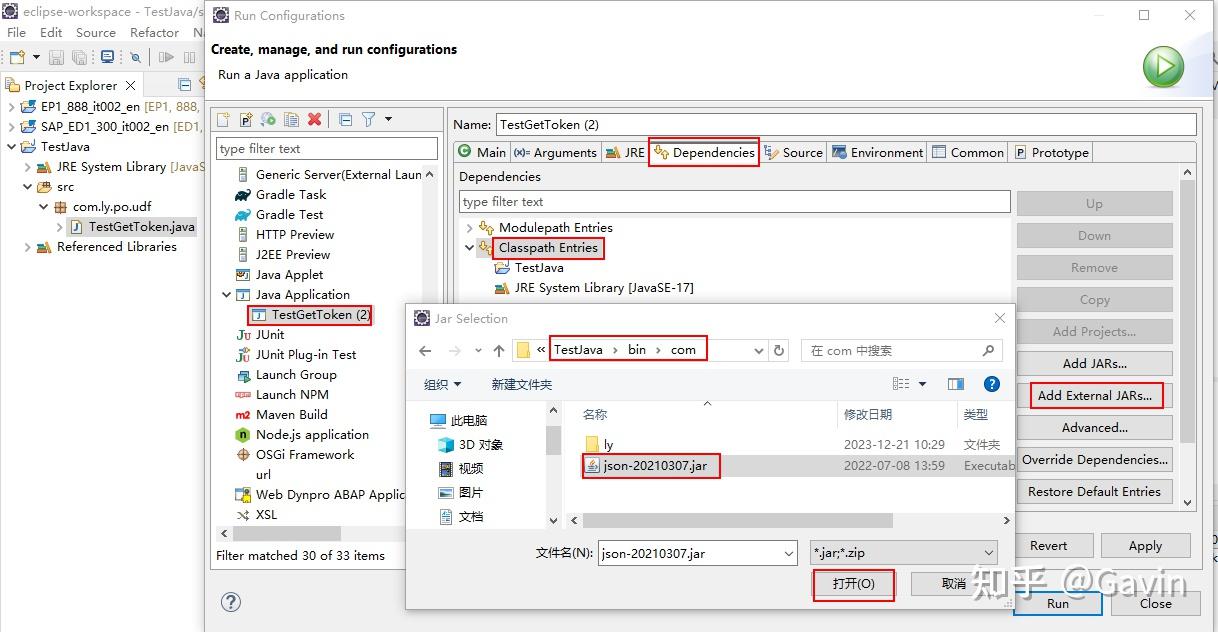Expand the Modulepath Entries tree node

pos(469,227)
